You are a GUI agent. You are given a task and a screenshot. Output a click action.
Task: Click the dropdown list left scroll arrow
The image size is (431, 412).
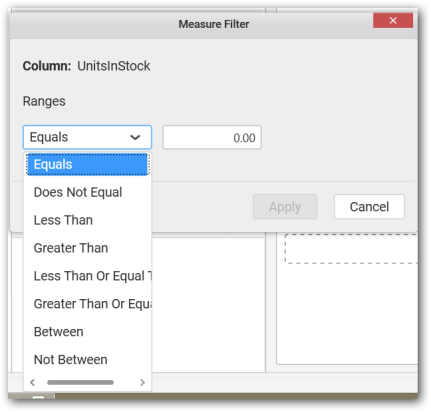point(32,382)
